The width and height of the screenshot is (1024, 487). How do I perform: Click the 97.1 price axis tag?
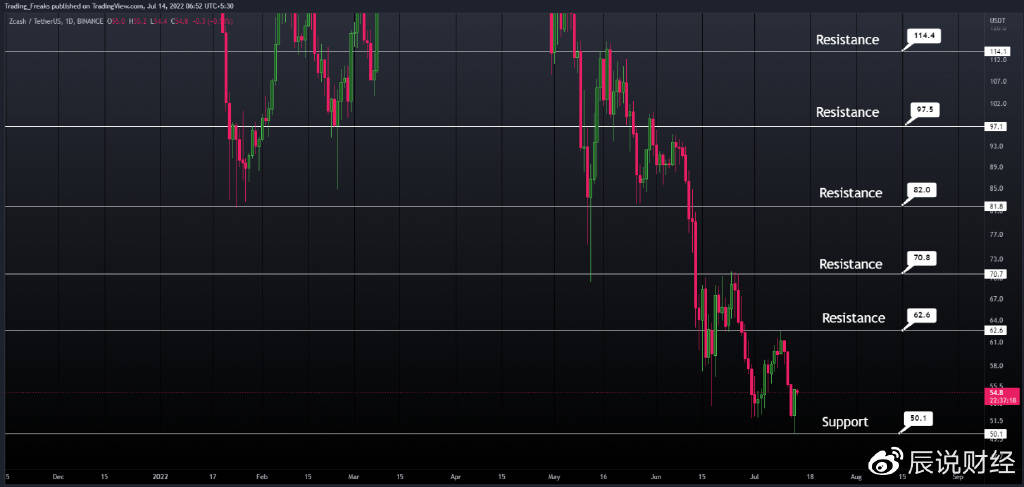tap(996, 127)
